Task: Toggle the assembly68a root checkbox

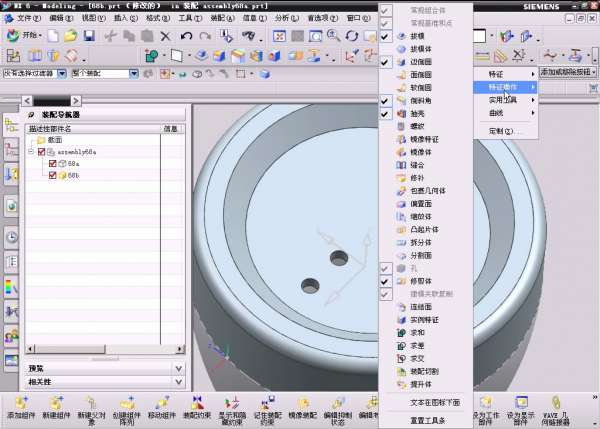Action: coord(42,151)
